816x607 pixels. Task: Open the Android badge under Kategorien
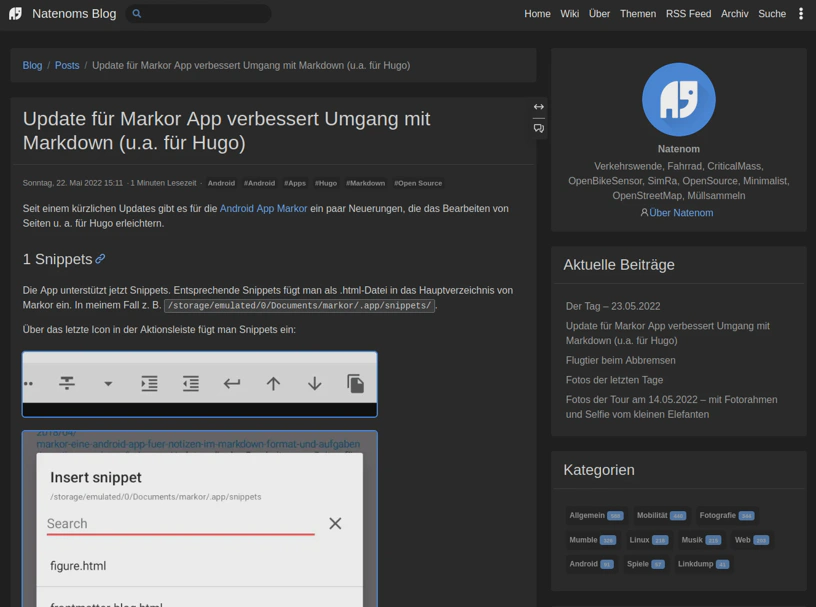click(x=591, y=564)
